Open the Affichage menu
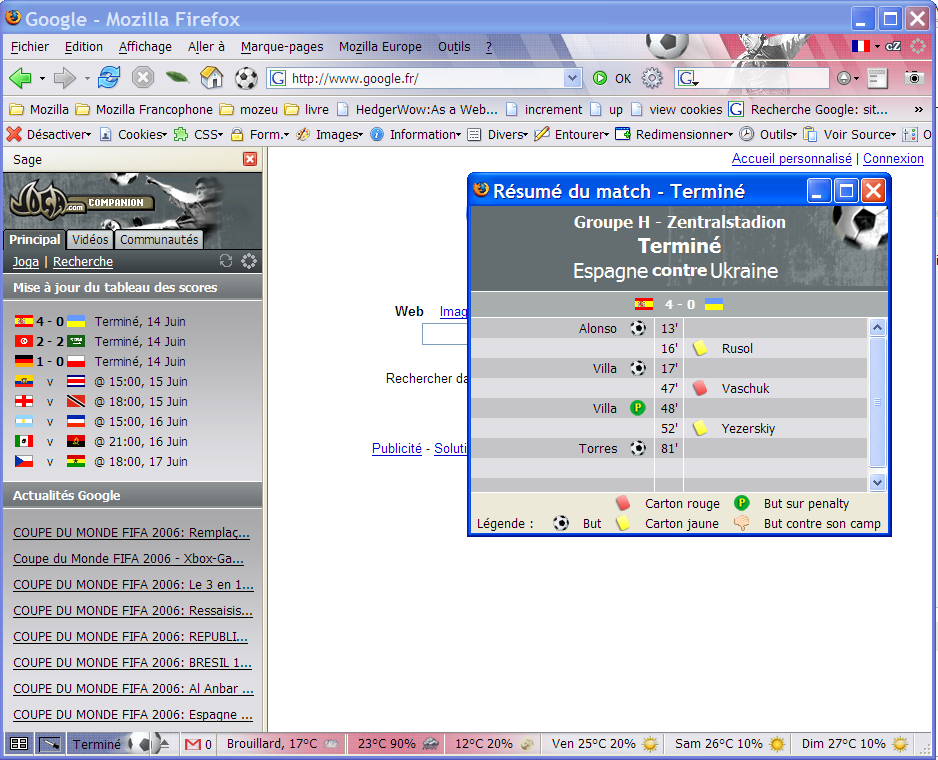 (x=145, y=47)
